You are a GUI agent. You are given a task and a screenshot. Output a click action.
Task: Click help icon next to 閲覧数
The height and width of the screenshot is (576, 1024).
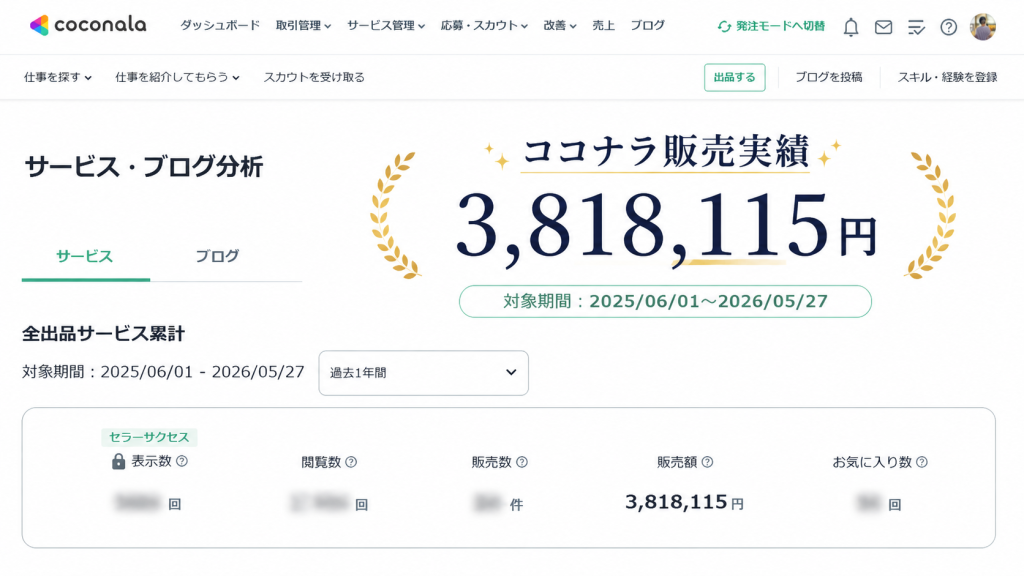pos(351,462)
